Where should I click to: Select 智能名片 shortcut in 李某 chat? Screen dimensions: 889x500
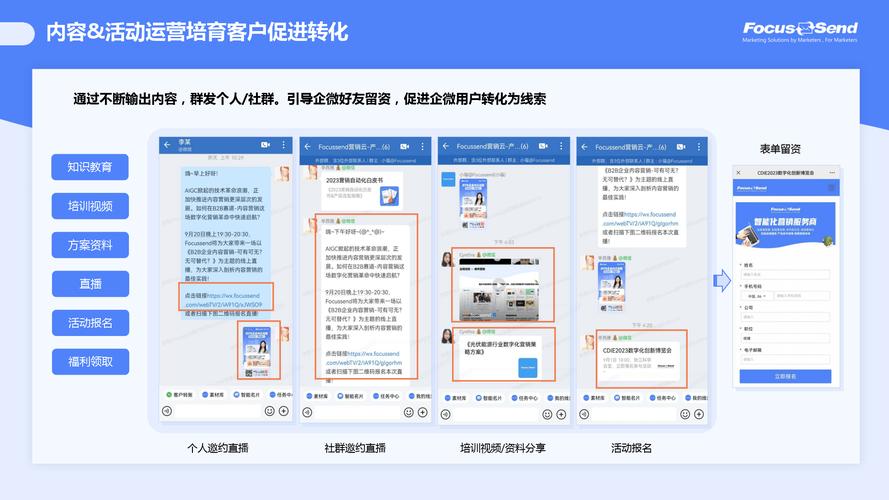(247, 395)
